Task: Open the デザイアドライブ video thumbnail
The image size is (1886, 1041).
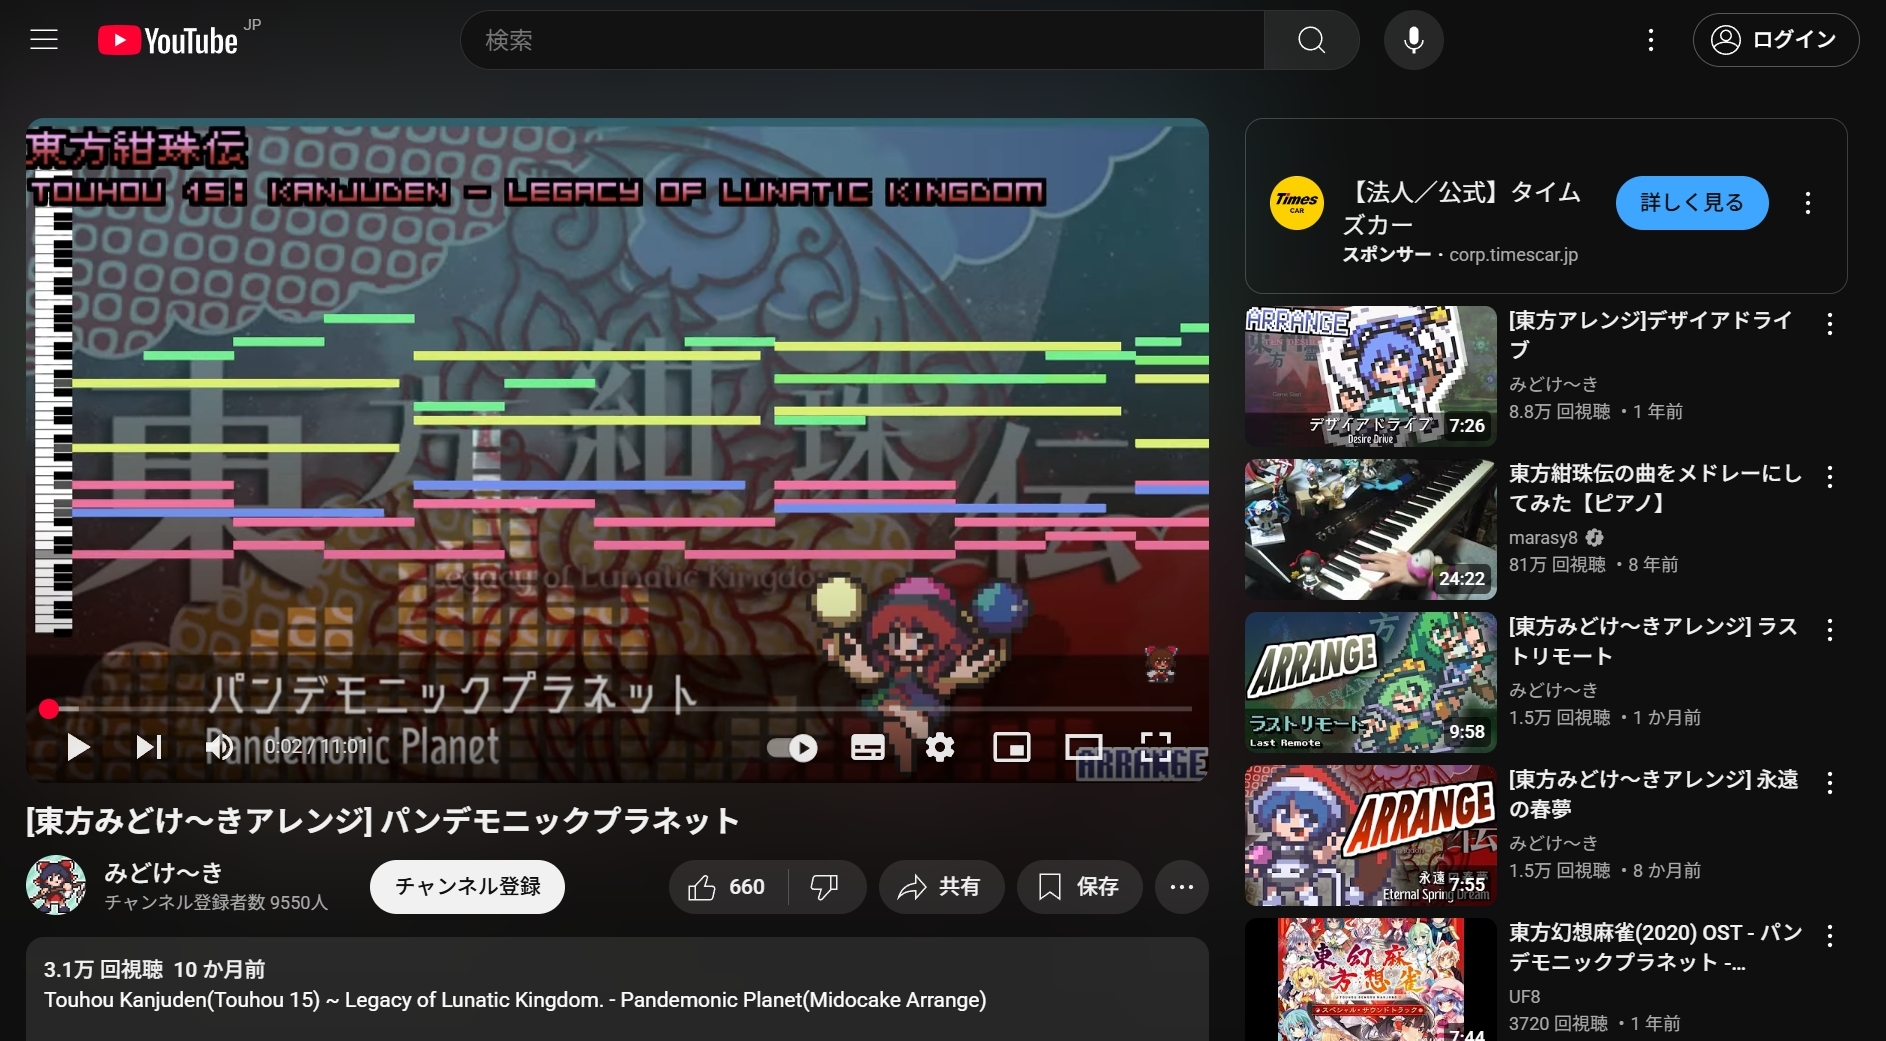Action: (x=1370, y=376)
